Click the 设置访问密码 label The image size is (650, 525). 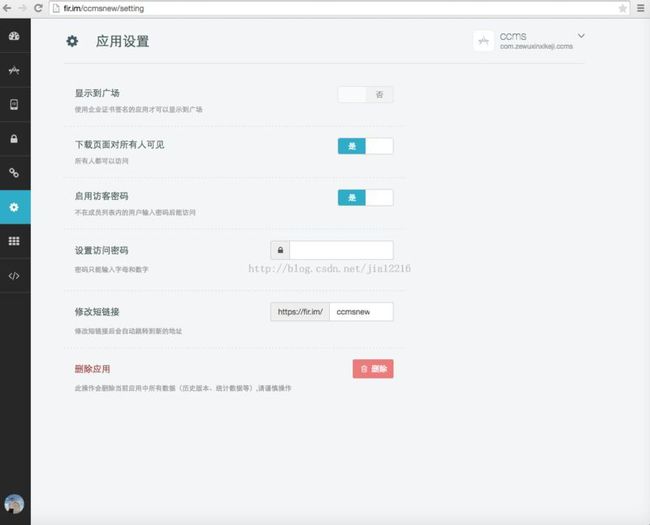pyautogui.click(x=102, y=250)
